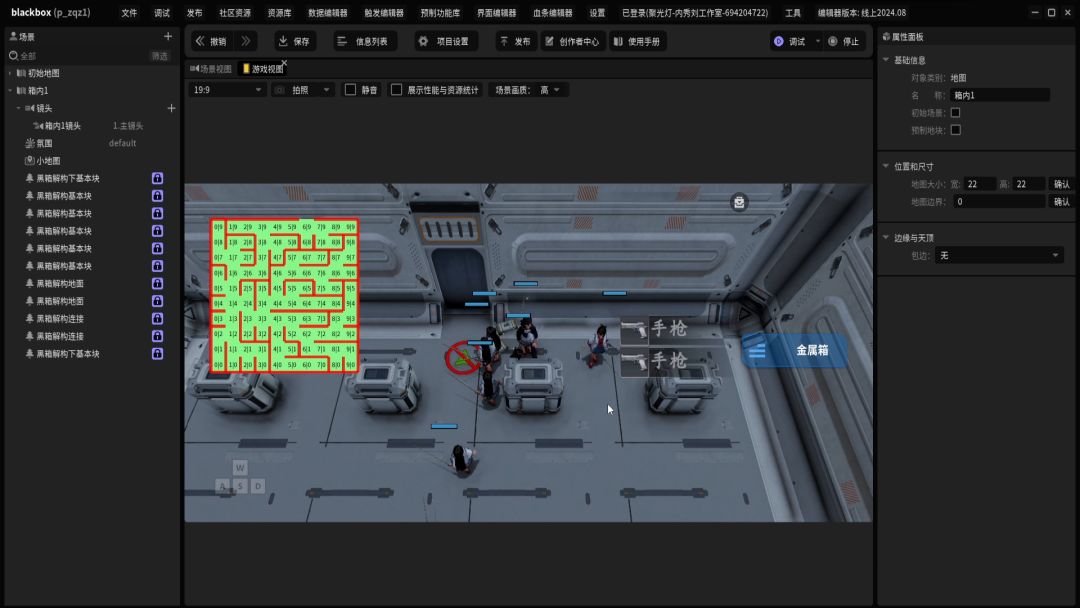Click the 名称 input field with 箱内1
Image resolution: width=1080 pixels, height=608 pixels.
tap(999, 95)
